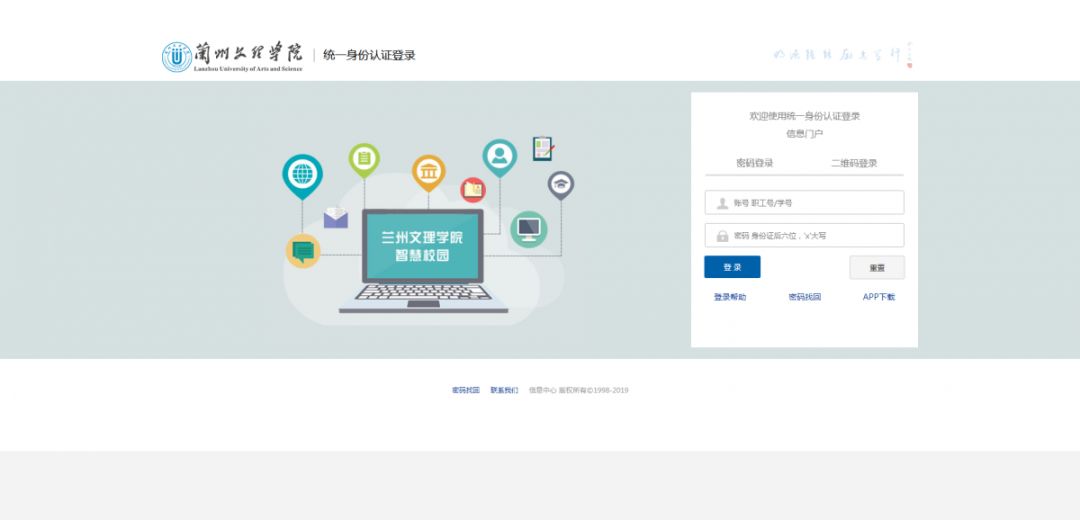This screenshot has width=1080, height=520.
Task: Open the APP下载 link
Action: pyautogui.click(x=879, y=297)
